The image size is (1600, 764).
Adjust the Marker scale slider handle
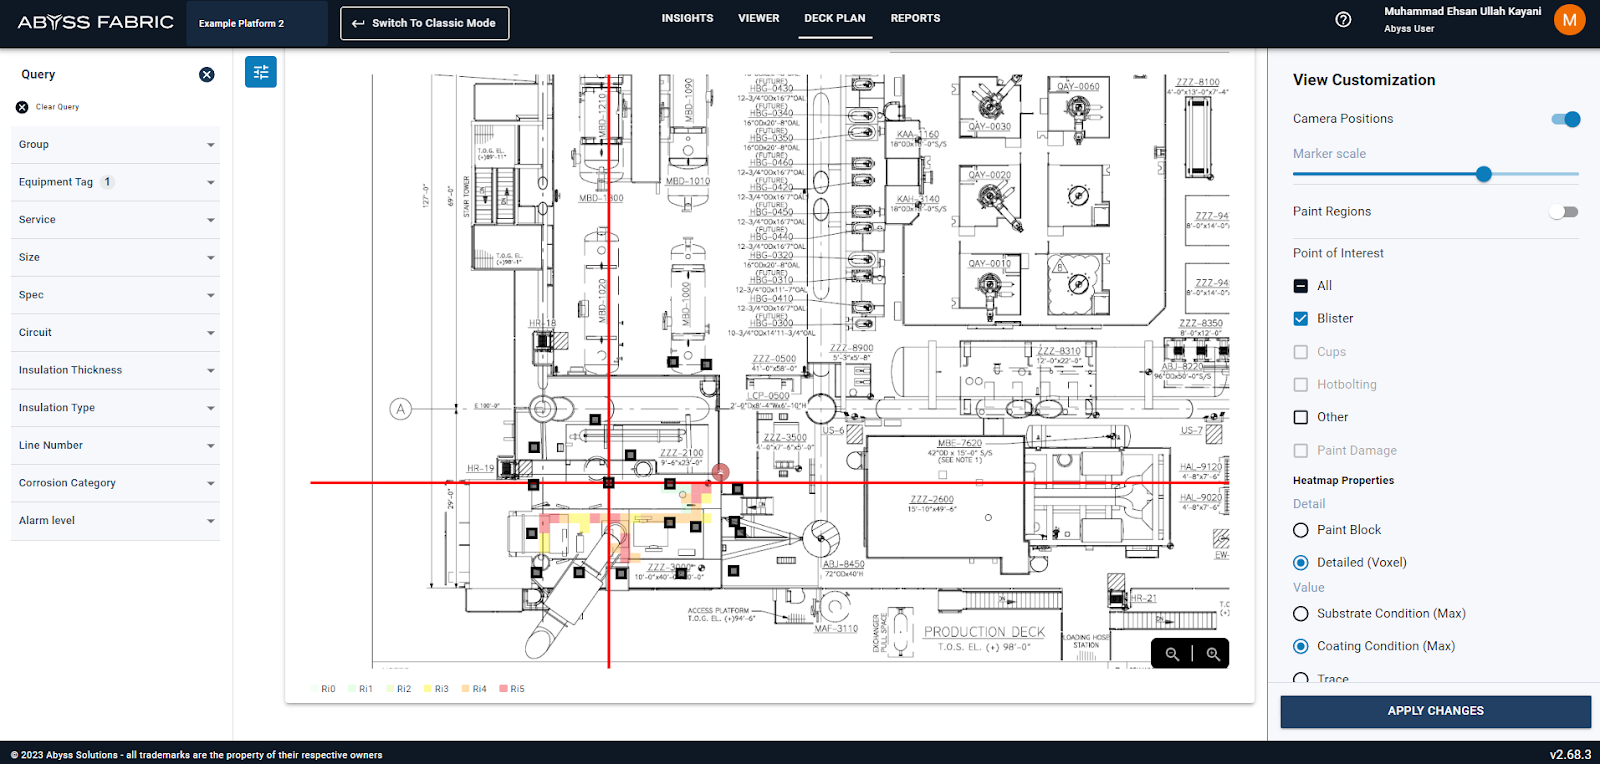[x=1484, y=174]
